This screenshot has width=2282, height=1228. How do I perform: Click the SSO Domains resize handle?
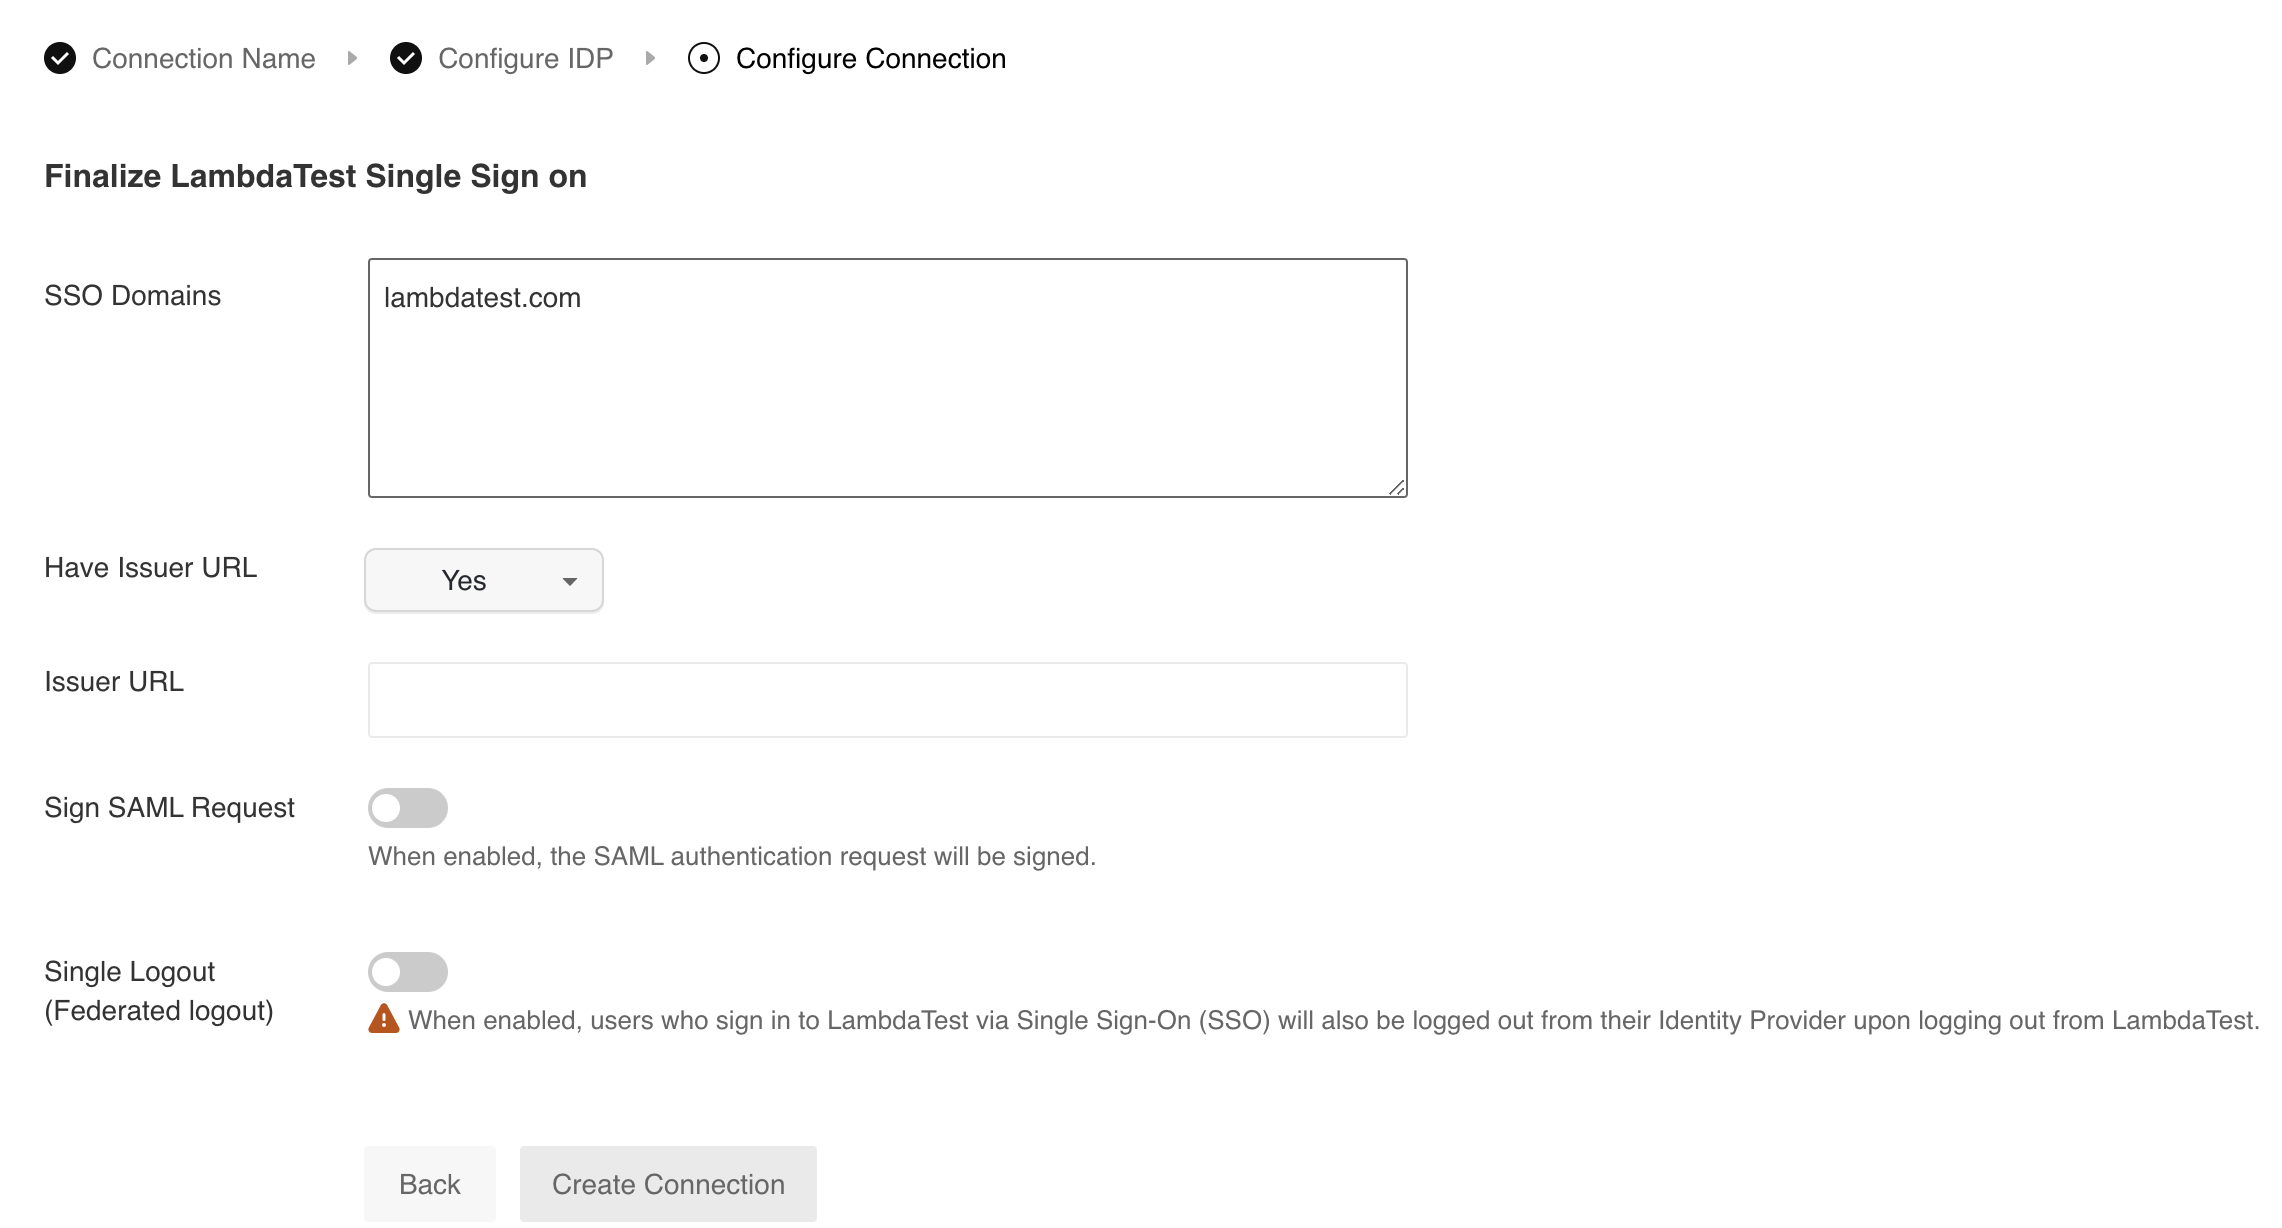[1397, 487]
